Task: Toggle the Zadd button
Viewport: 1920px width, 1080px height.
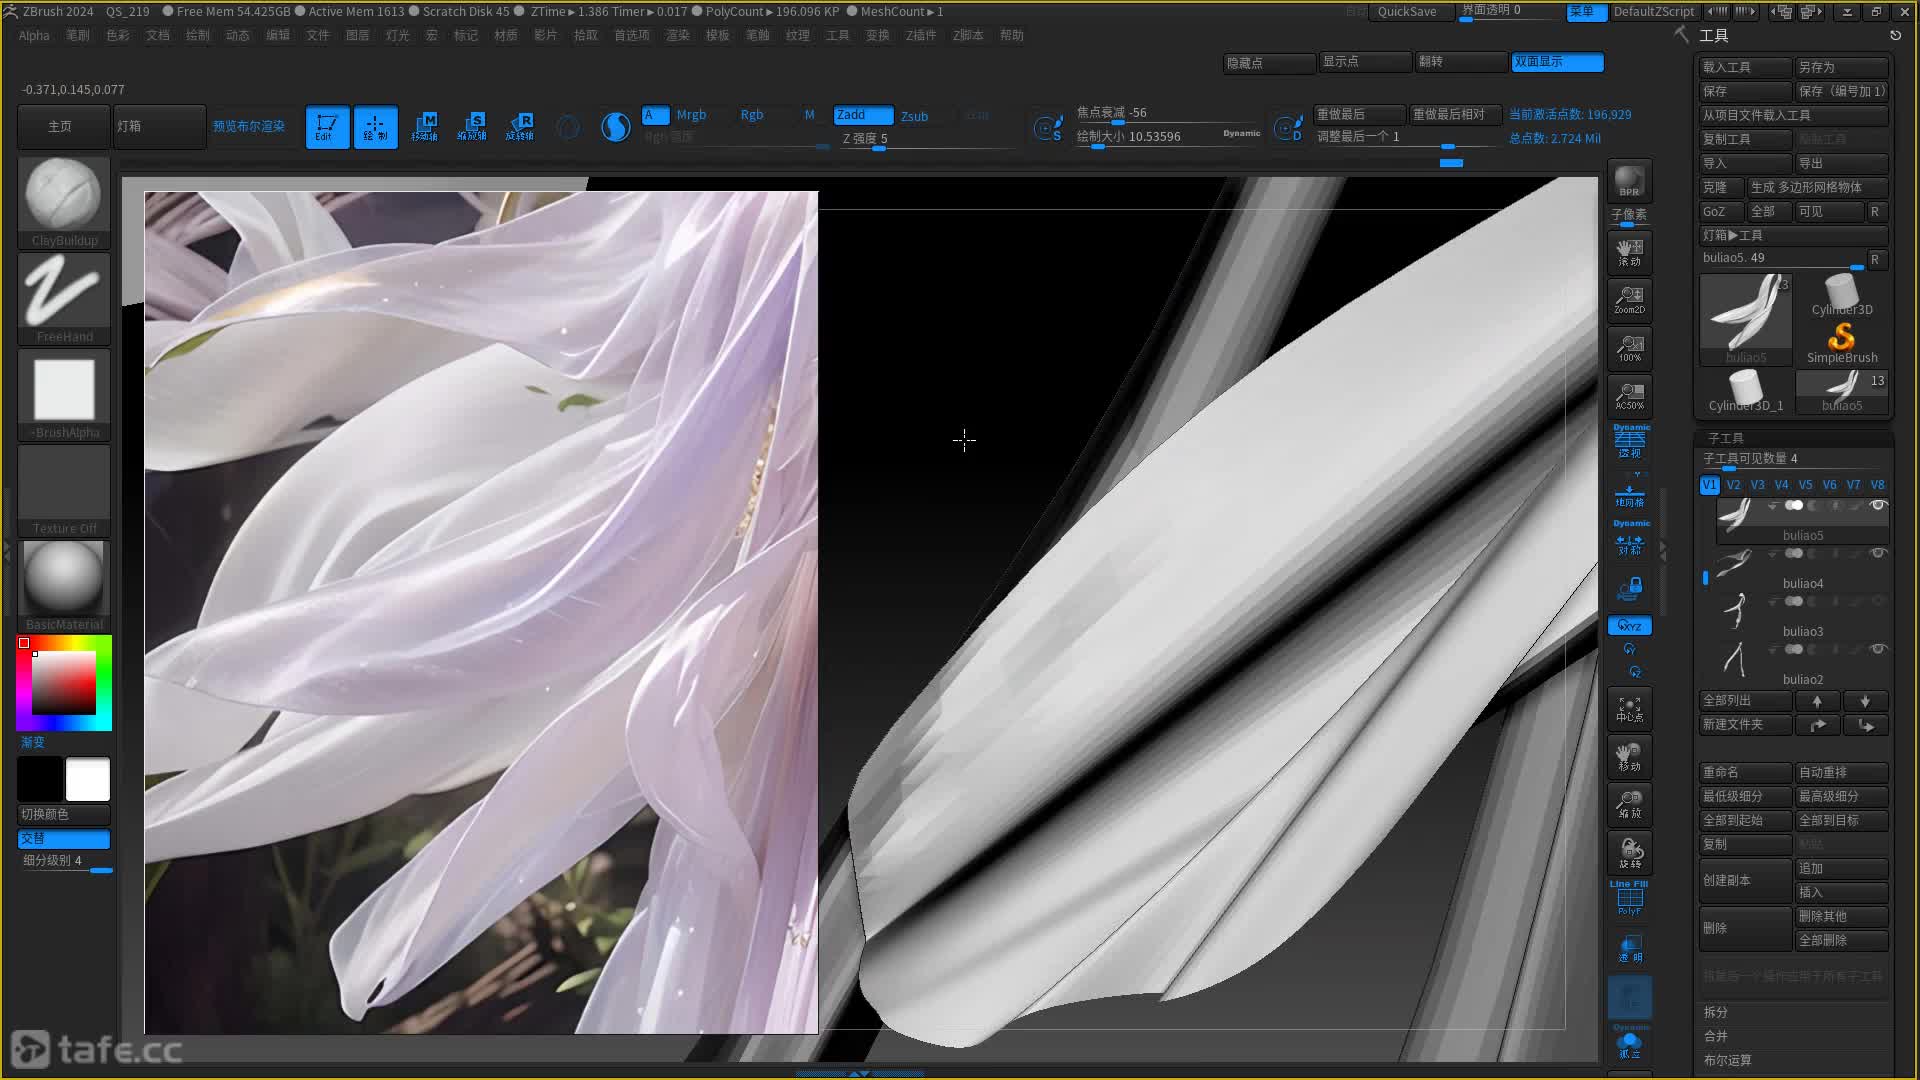Action: pyautogui.click(x=863, y=115)
